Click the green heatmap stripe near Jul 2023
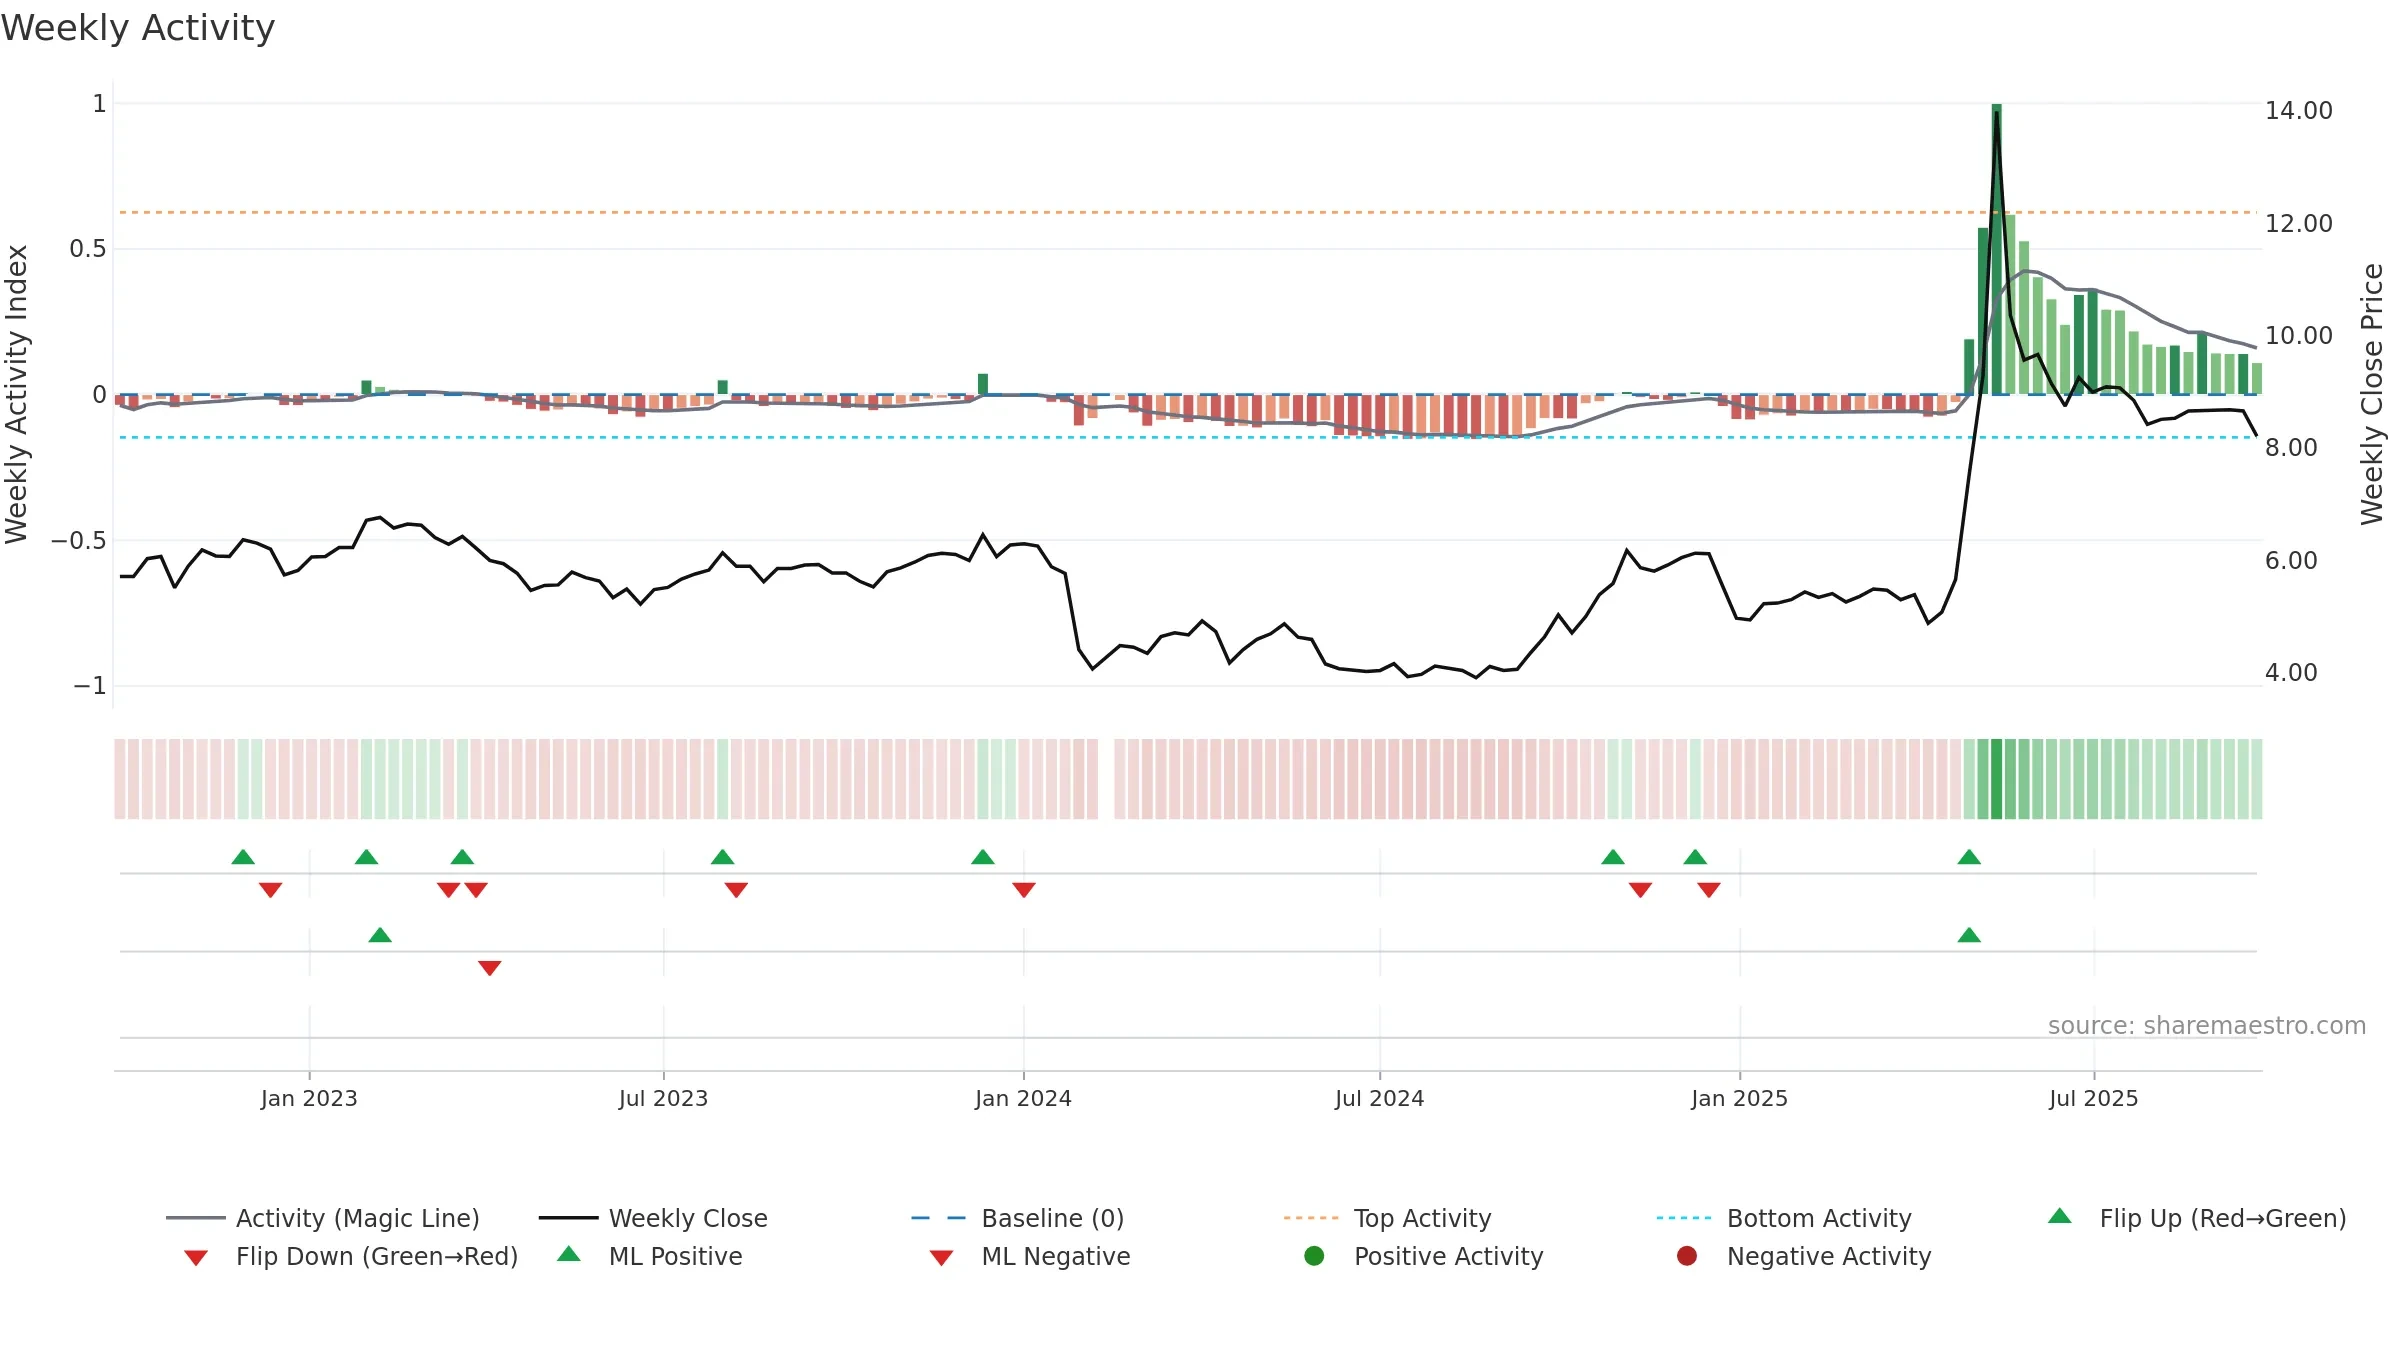Viewport: 2400px width, 1350px height. [723, 779]
